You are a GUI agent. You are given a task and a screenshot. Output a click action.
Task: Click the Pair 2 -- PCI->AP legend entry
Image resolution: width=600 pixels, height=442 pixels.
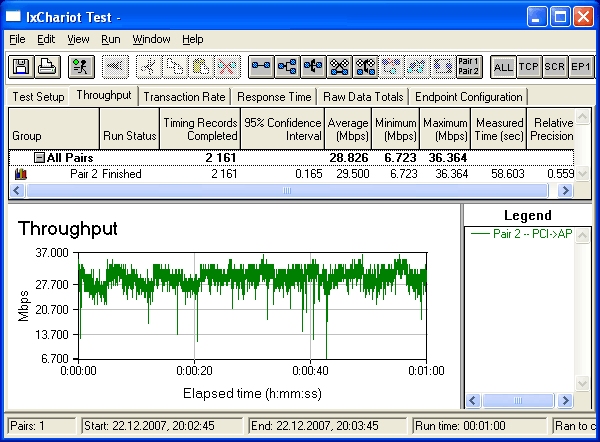(521, 233)
